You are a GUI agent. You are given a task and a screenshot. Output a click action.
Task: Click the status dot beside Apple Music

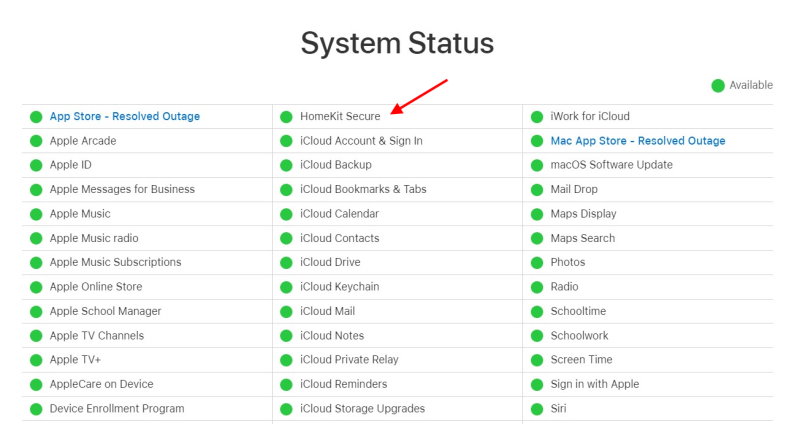(x=36, y=214)
